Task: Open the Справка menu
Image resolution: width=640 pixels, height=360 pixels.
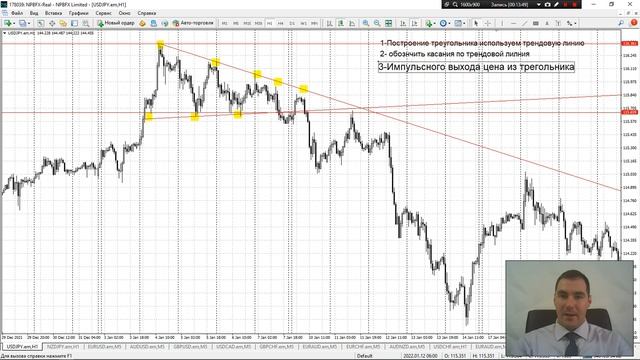Action: click(x=147, y=13)
